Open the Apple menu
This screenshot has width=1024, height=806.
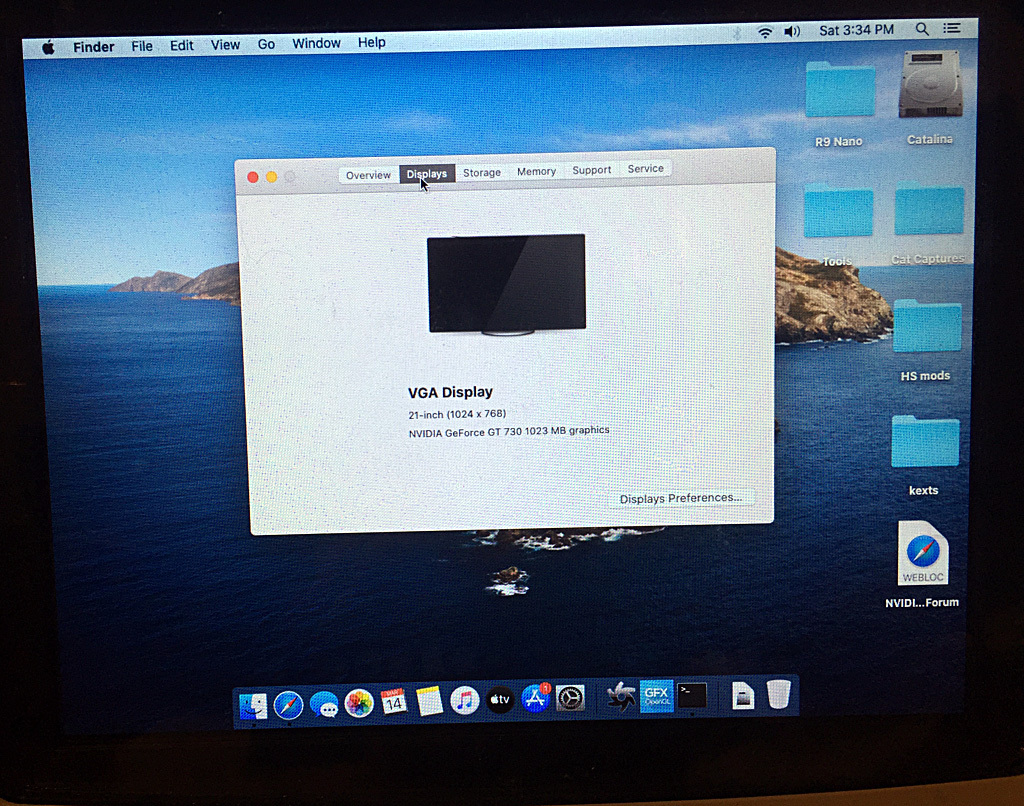pyautogui.click(x=48, y=48)
